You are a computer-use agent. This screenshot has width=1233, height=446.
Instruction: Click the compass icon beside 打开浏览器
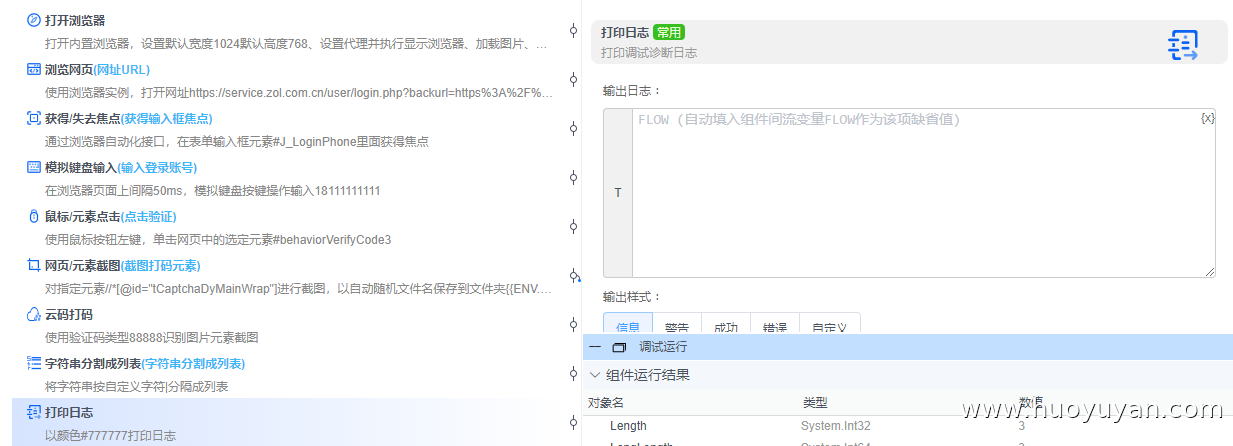(34, 20)
